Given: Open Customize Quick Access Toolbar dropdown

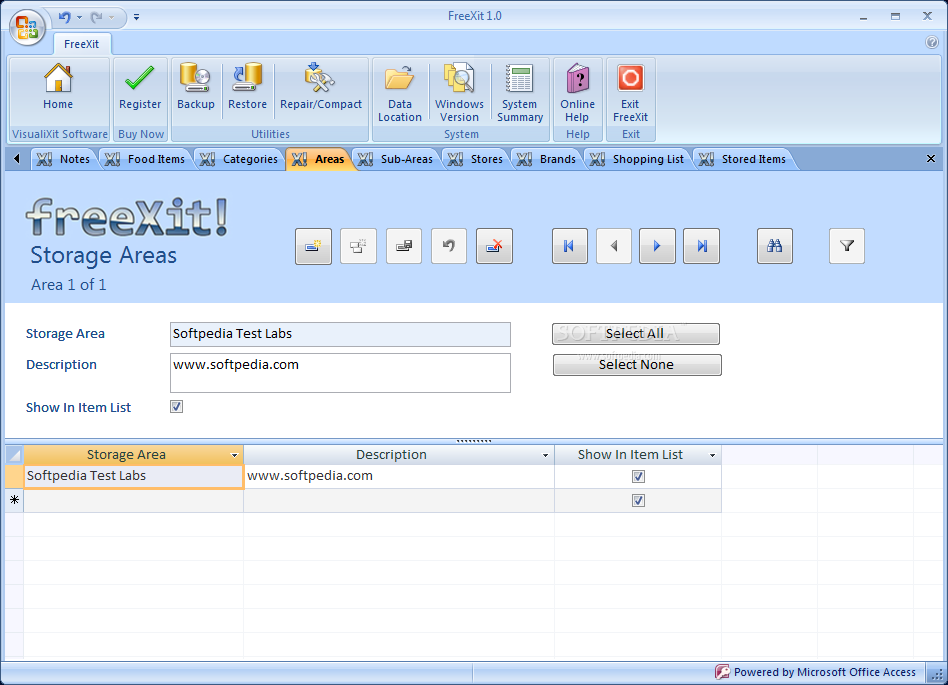Looking at the screenshot, I should click(x=137, y=17).
